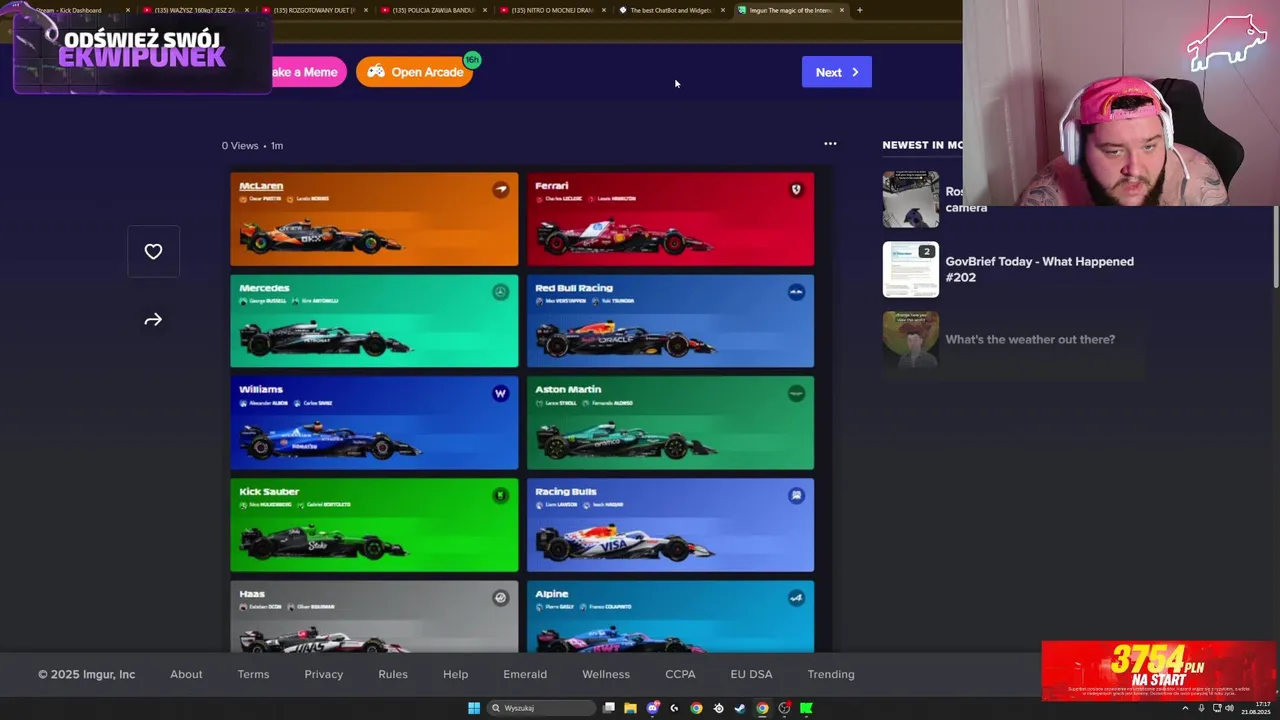Click the Emerald footer link
The image size is (1280, 720).
pos(525,674)
